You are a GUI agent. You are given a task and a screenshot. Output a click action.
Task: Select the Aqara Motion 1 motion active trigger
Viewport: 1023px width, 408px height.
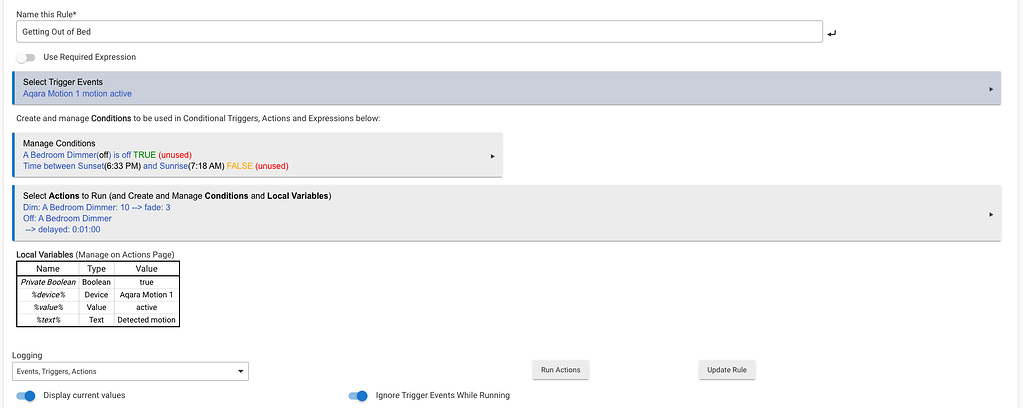pos(77,94)
